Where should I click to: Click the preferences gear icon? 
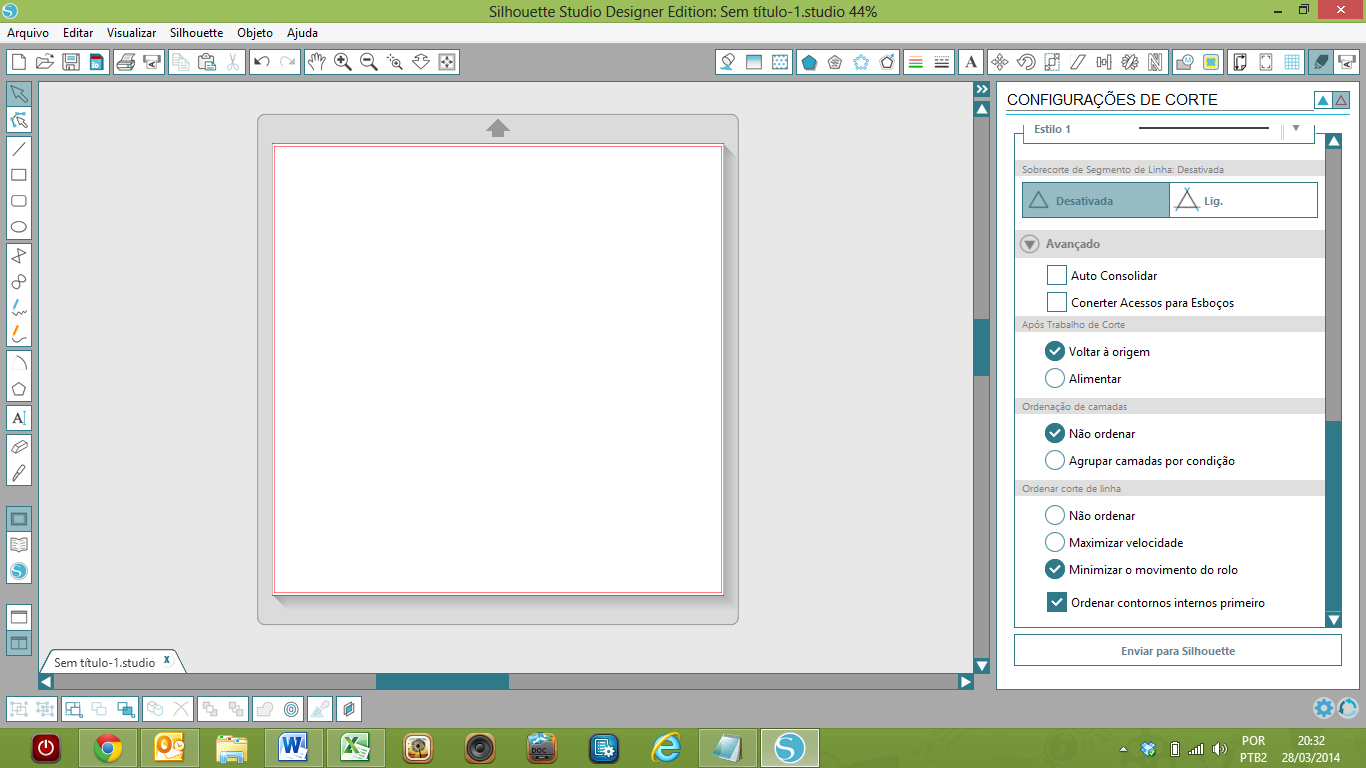tap(1323, 708)
